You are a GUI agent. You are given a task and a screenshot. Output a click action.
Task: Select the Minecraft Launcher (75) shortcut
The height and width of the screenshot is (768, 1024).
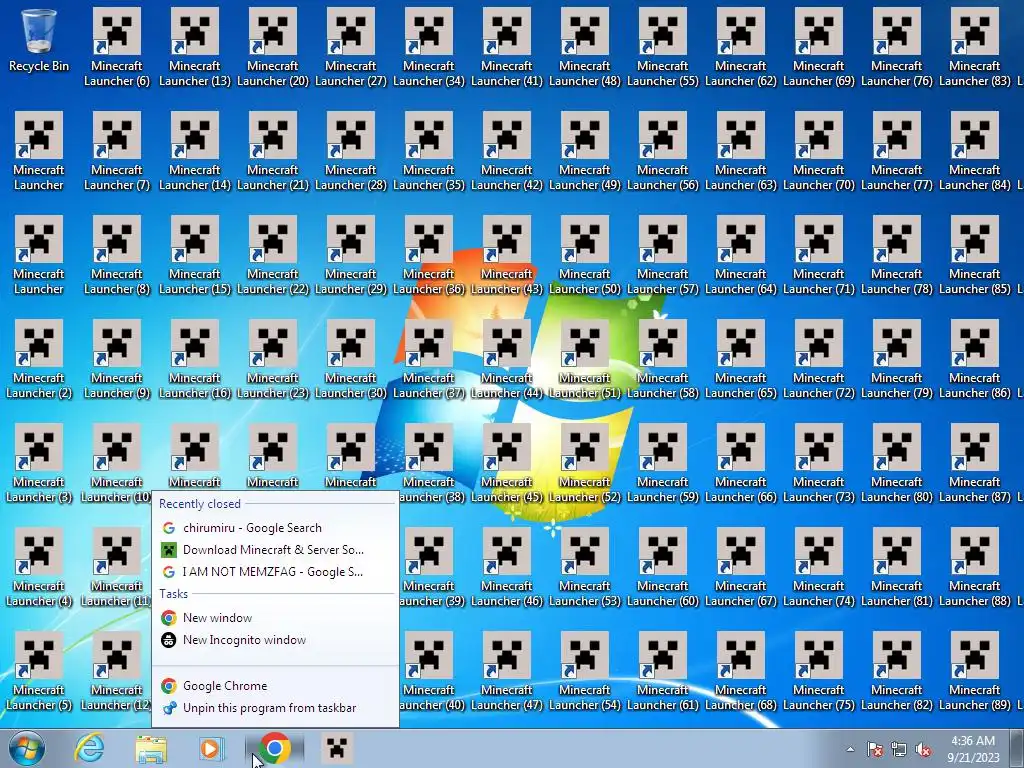click(819, 670)
